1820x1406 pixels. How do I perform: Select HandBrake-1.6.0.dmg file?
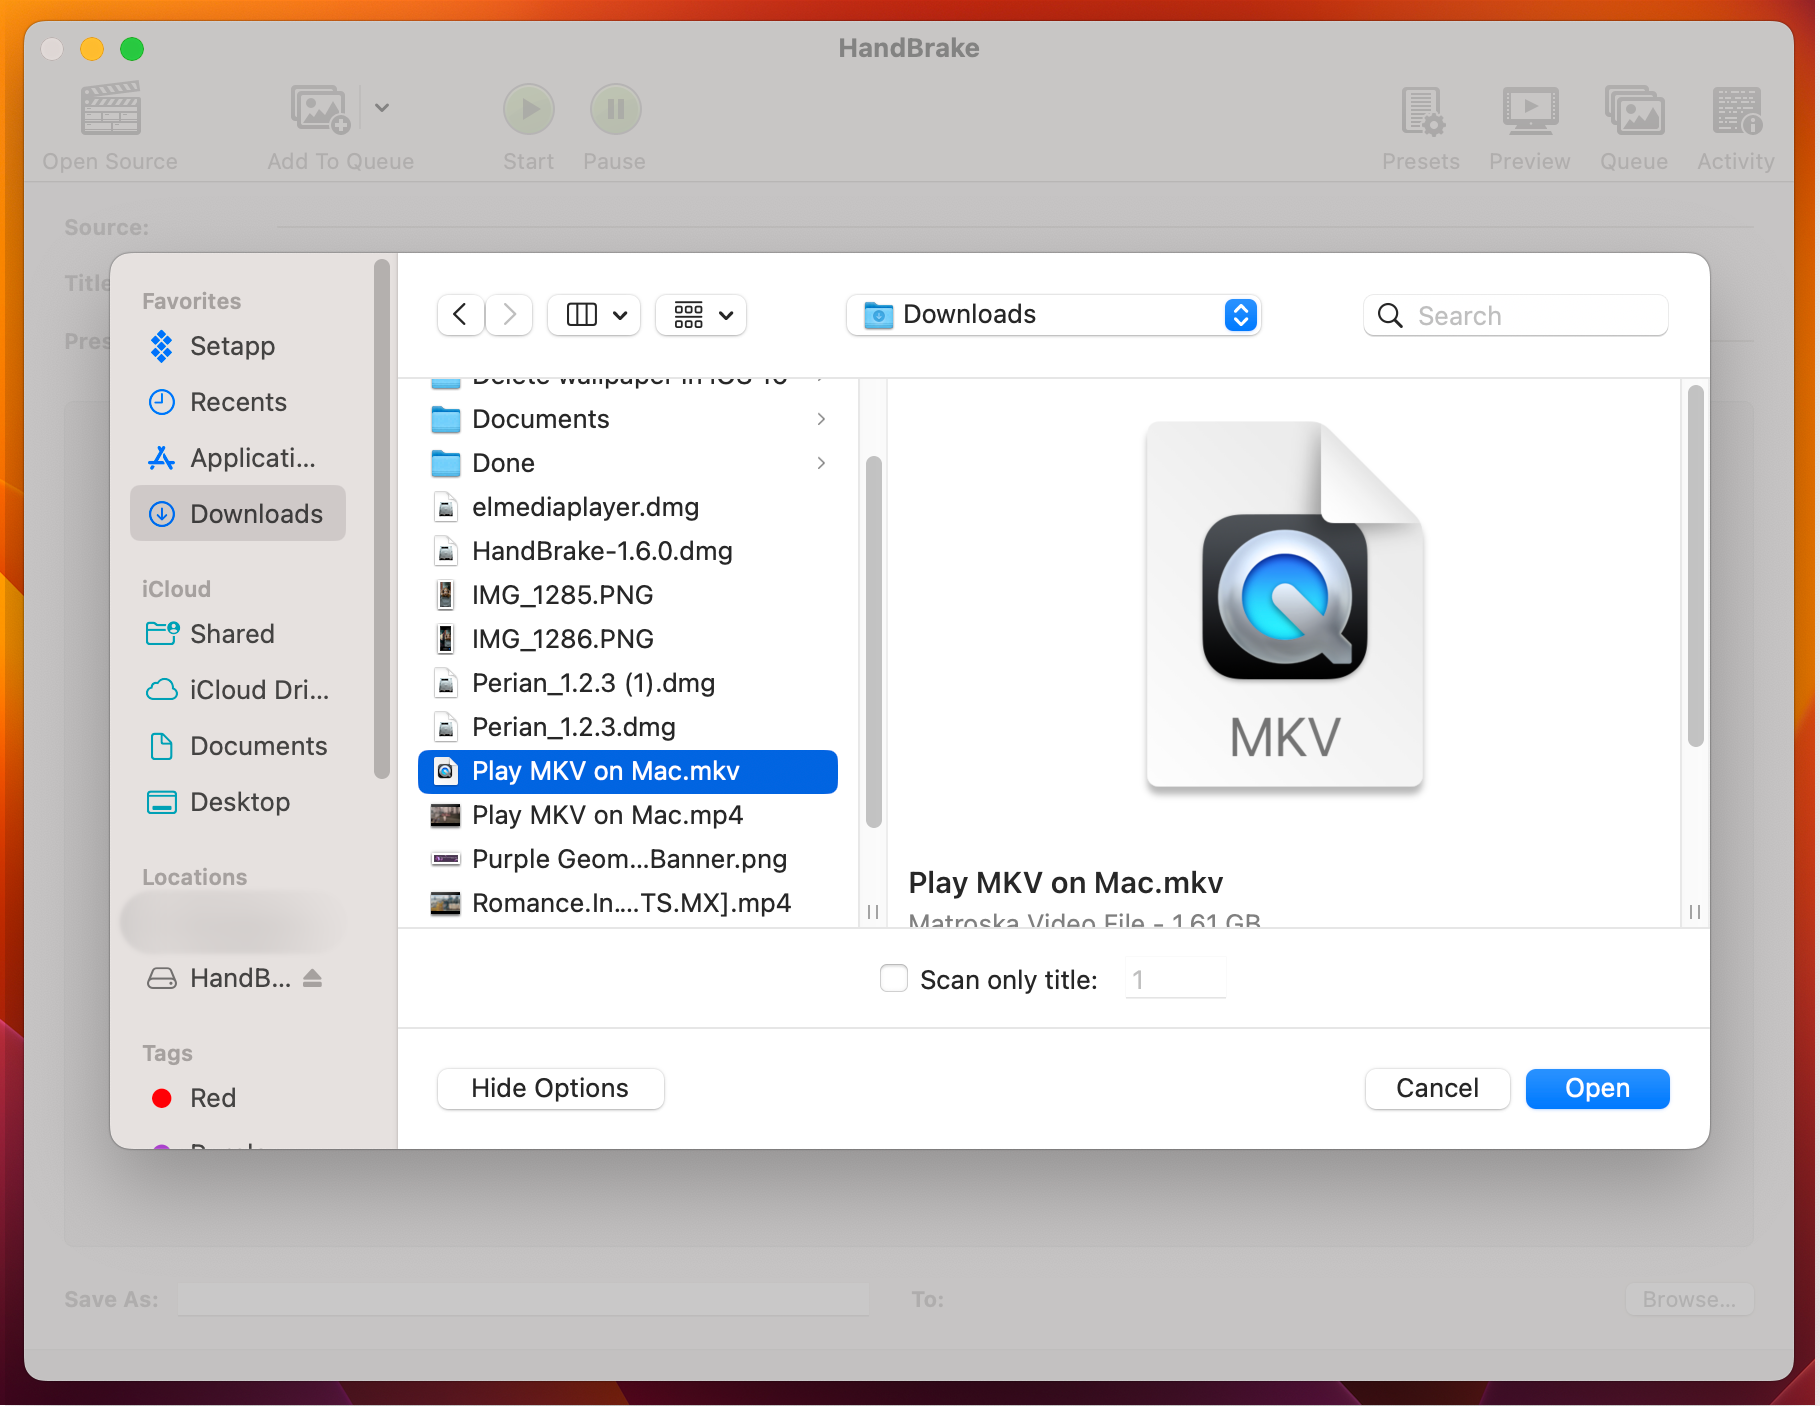628,551
